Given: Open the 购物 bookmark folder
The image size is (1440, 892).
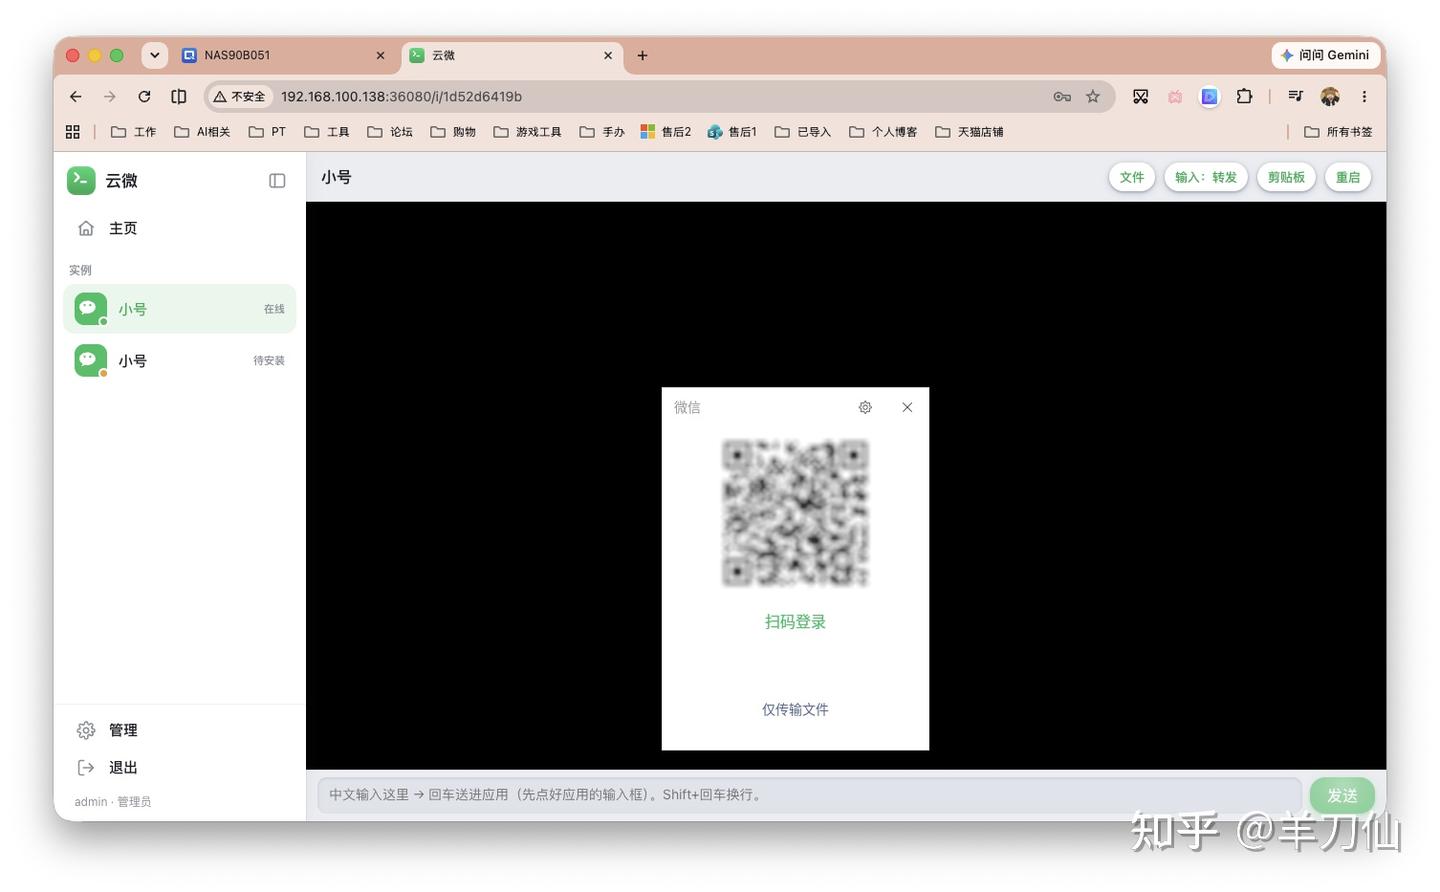Looking at the screenshot, I should (x=453, y=132).
